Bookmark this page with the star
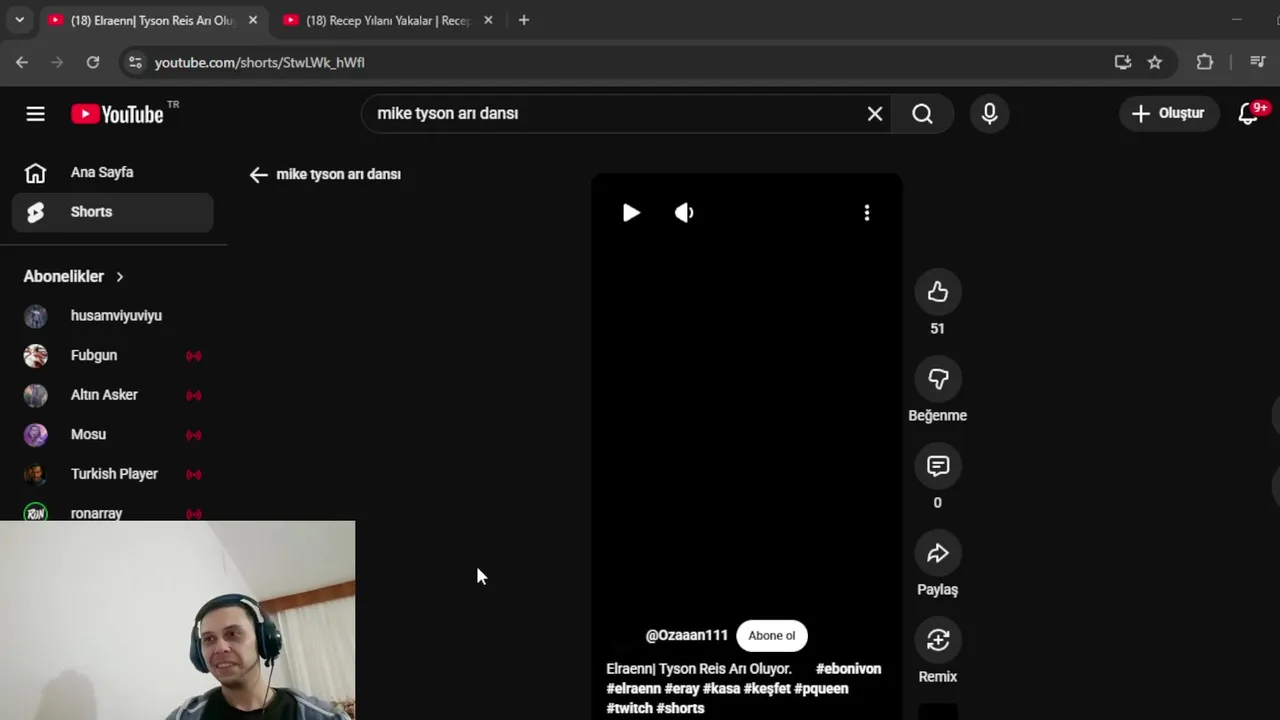The height and width of the screenshot is (720, 1280). point(1155,62)
